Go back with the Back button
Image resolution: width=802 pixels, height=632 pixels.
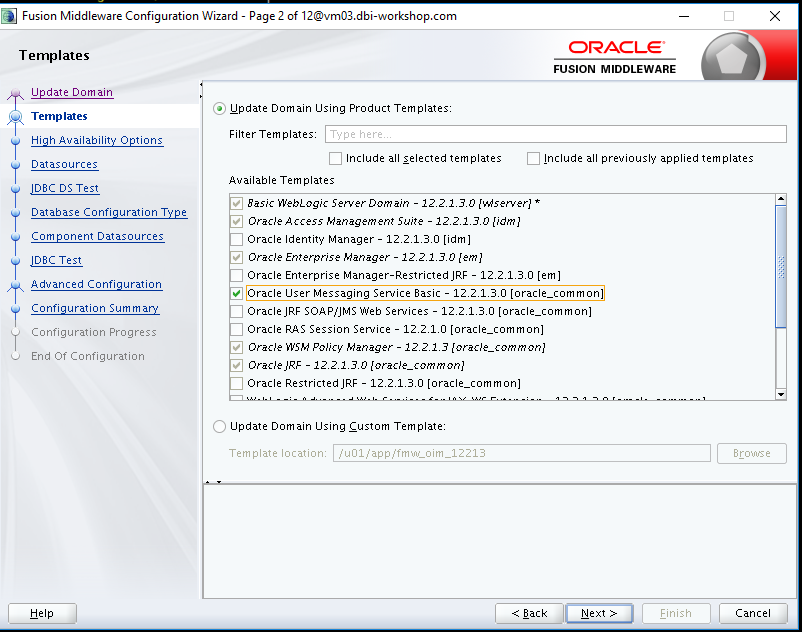point(529,613)
